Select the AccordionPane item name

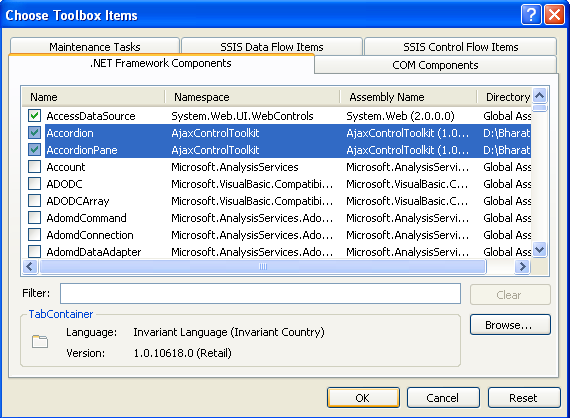tap(82, 150)
